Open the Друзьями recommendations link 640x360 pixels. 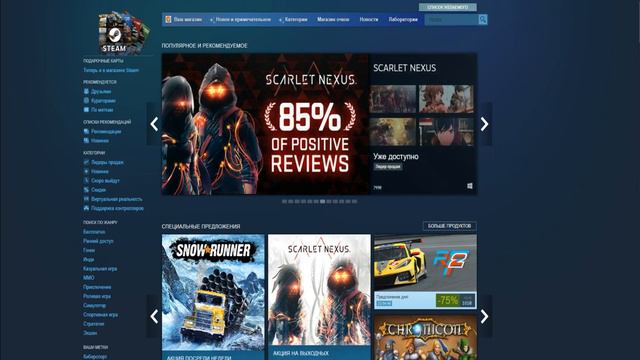click(101, 91)
